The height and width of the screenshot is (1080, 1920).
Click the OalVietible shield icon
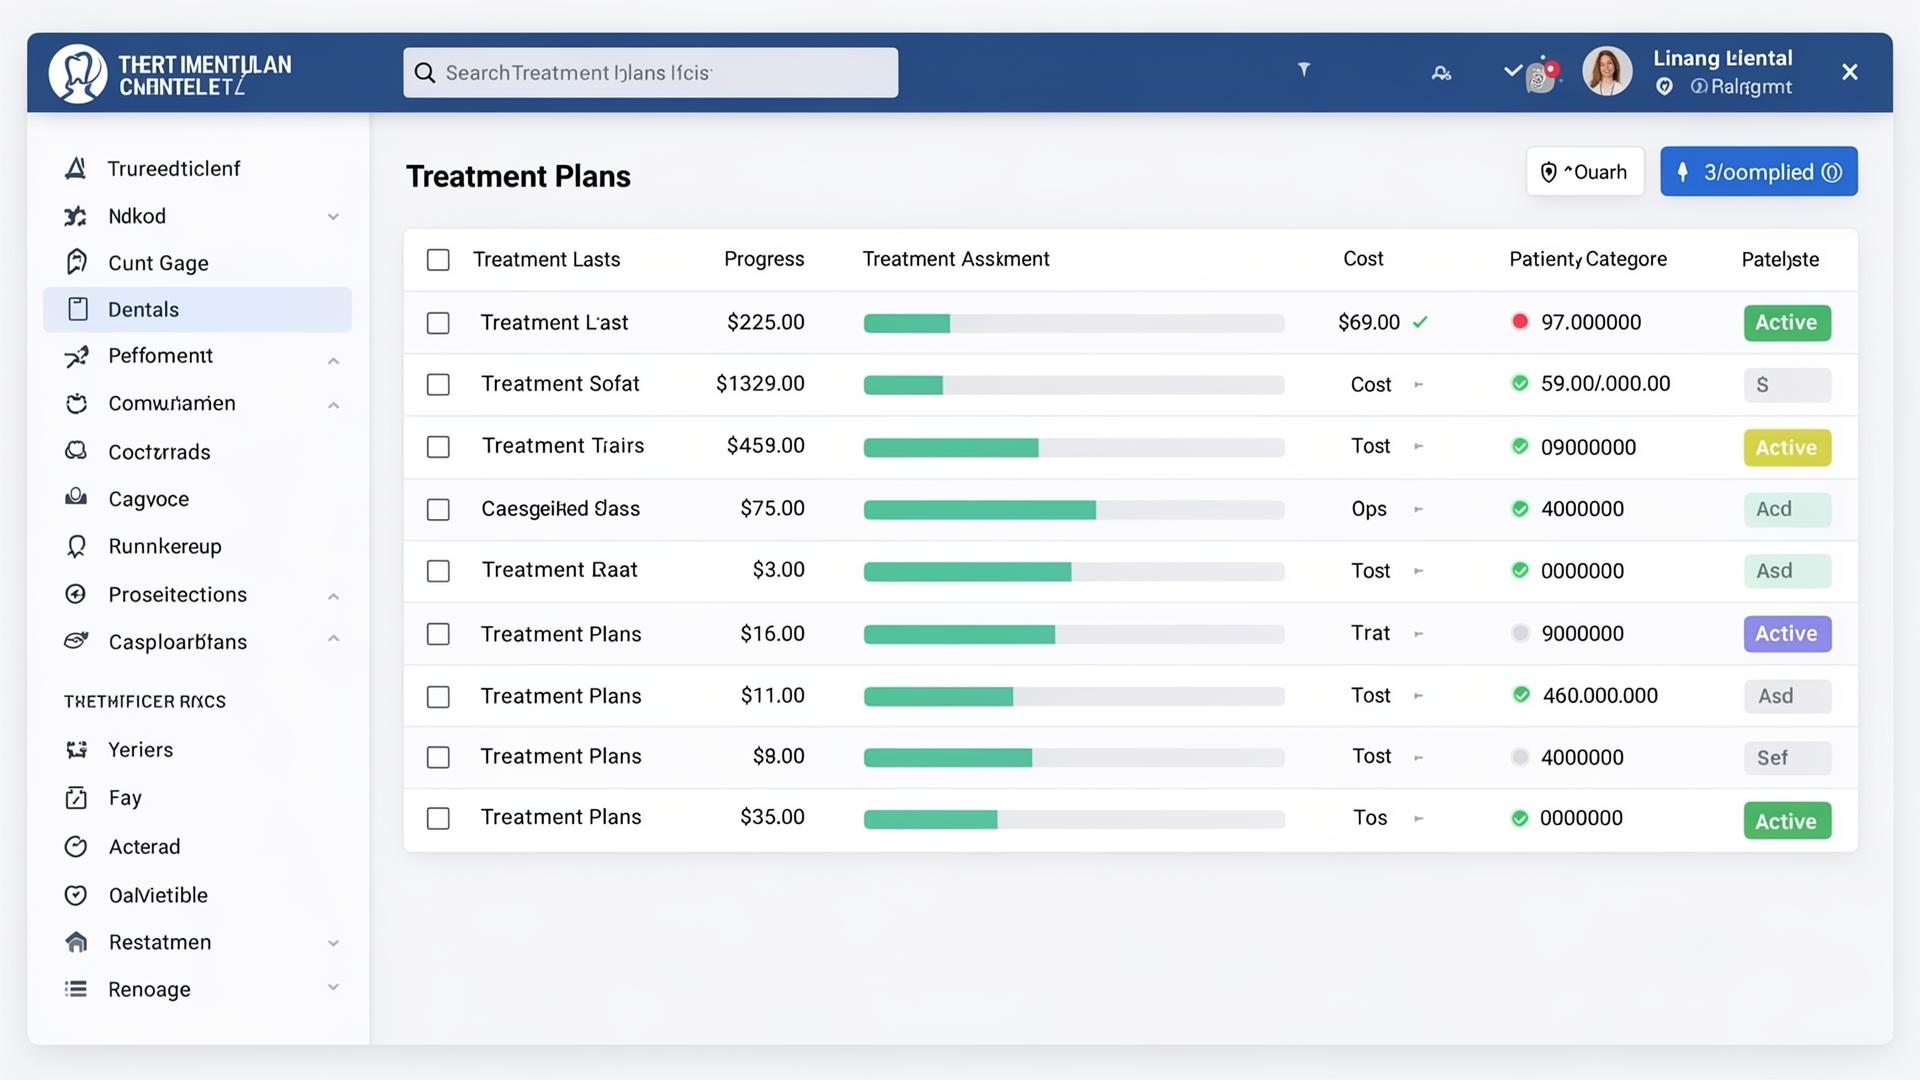(76, 895)
